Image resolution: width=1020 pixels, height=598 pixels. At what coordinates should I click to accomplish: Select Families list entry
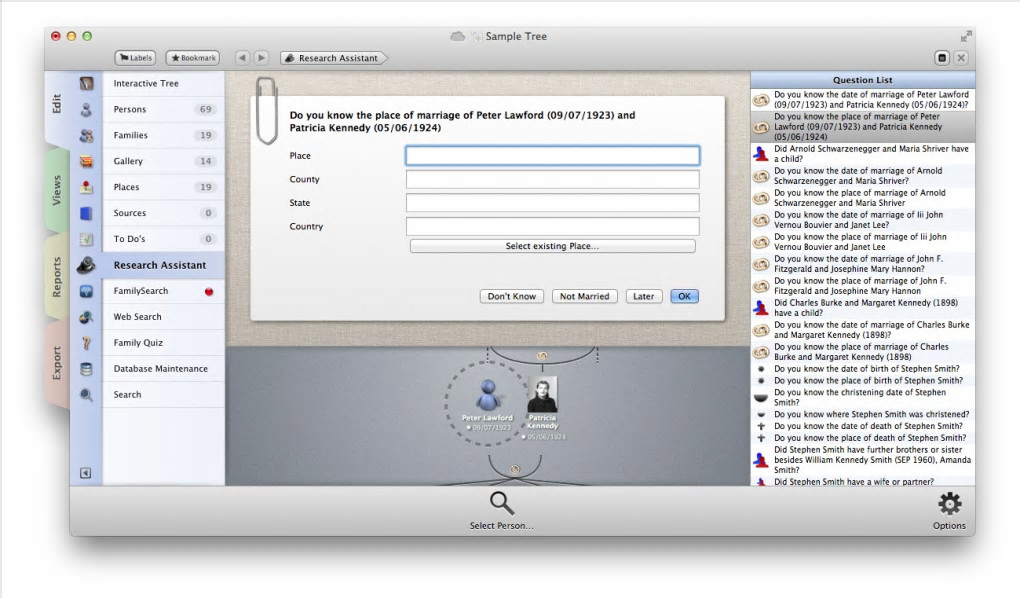[x=163, y=135]
